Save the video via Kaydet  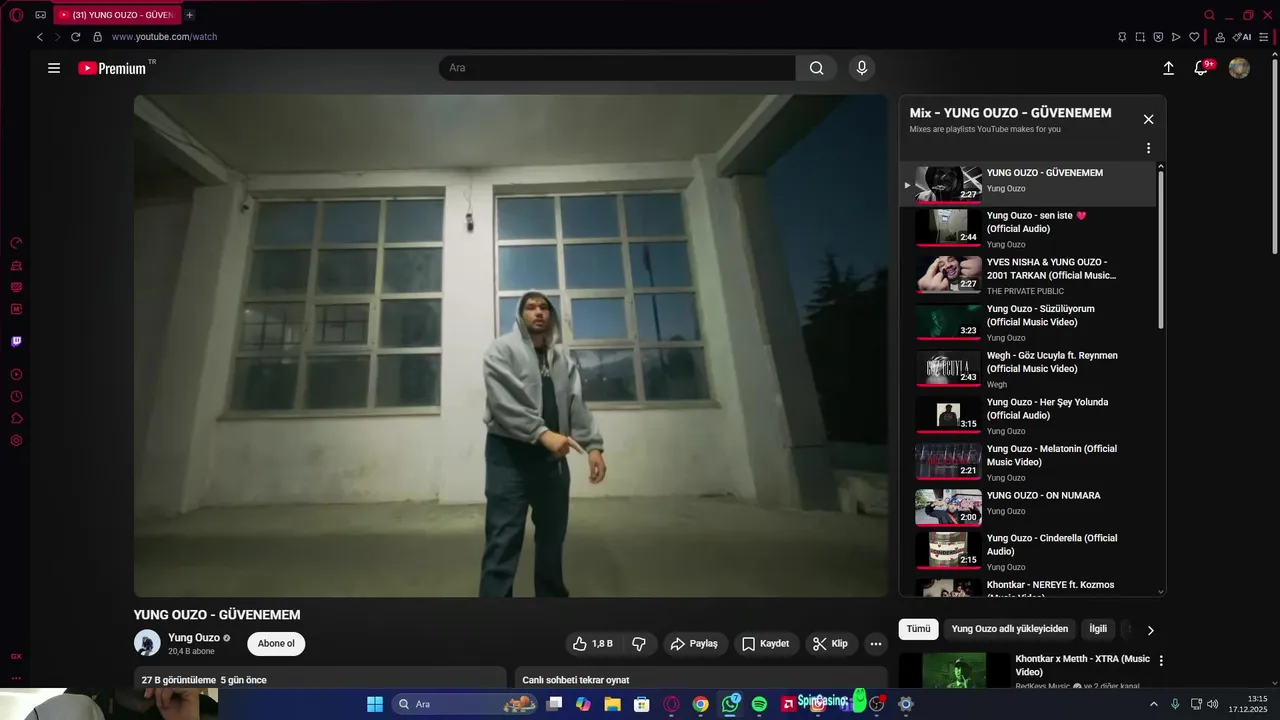click(x=766, y=644)
